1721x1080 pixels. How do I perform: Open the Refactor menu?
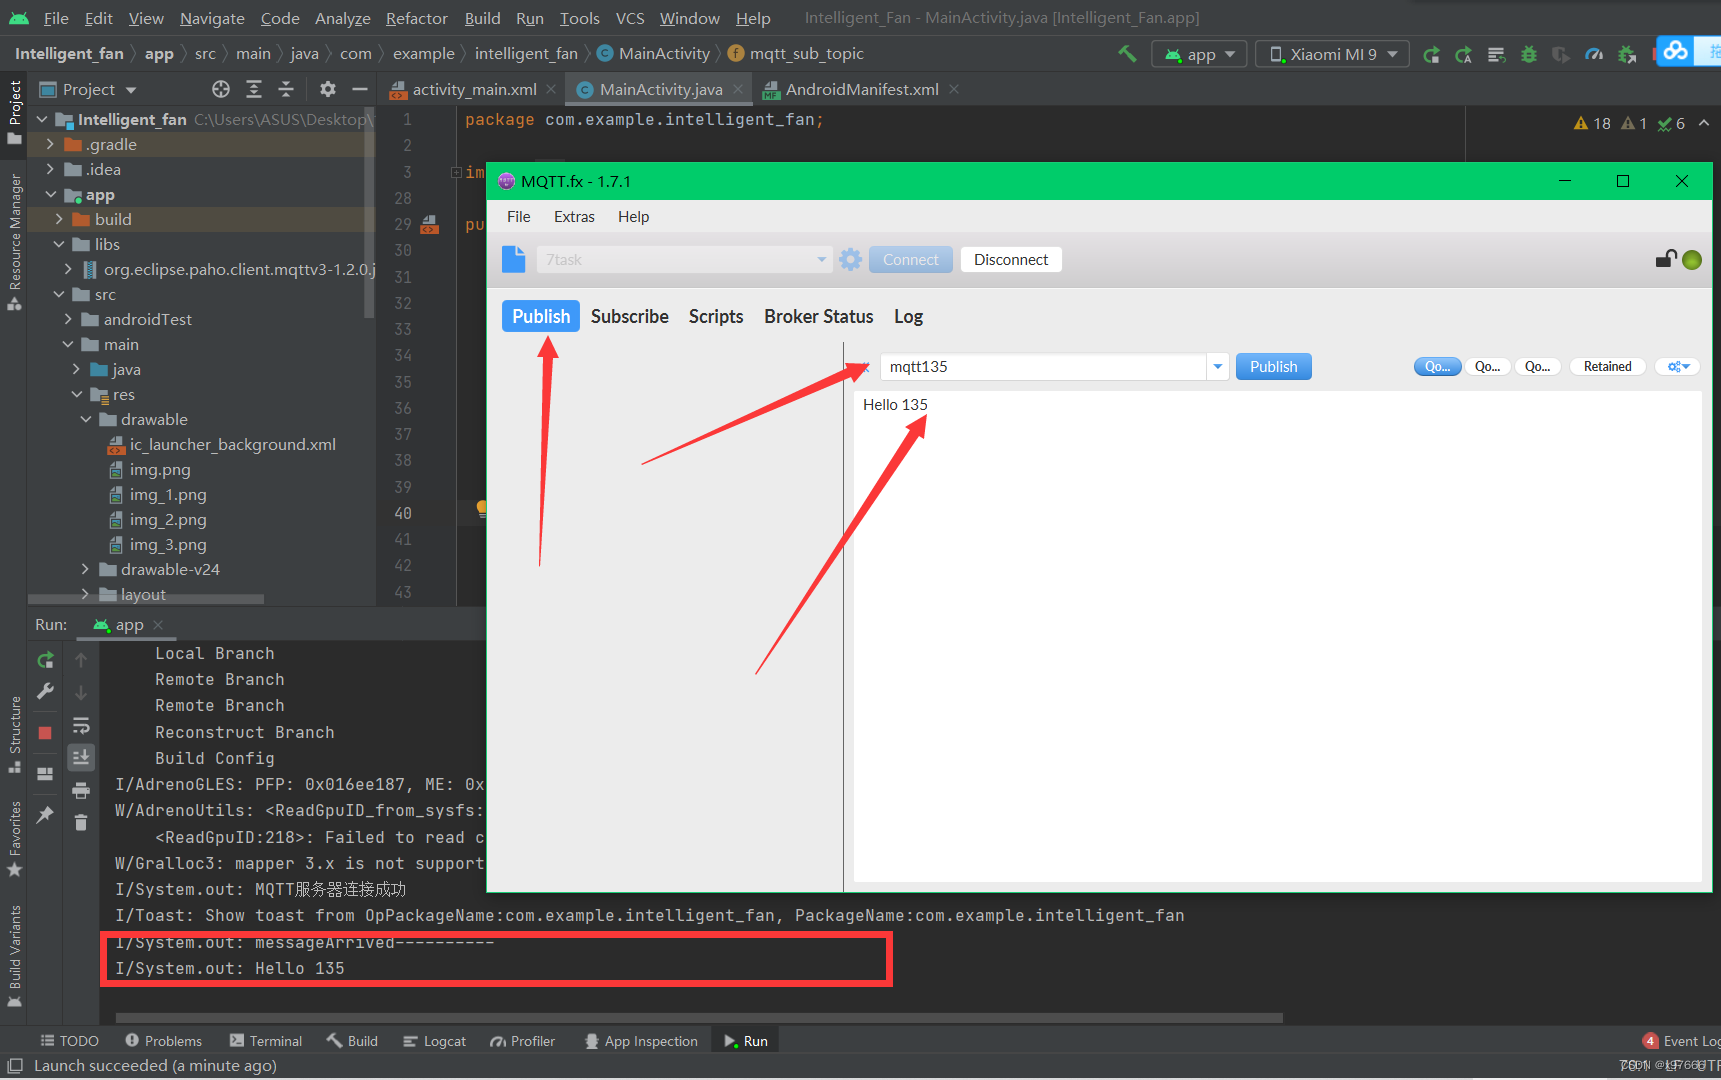tap(416, 18)
